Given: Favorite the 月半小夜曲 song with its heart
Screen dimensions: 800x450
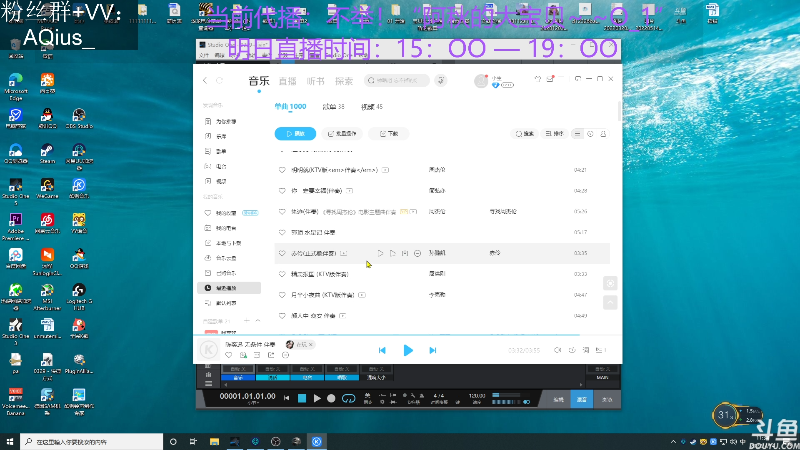Looking at the screenshot, I should 282,295.
